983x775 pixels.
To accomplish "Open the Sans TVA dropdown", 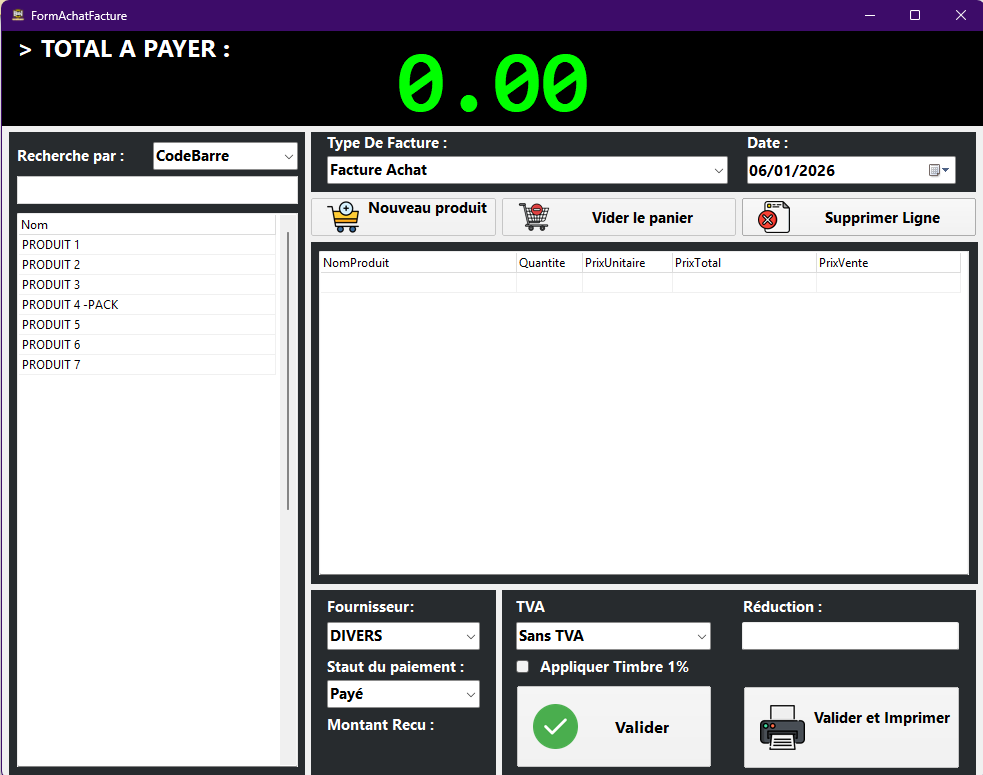I will pos(699,636).
